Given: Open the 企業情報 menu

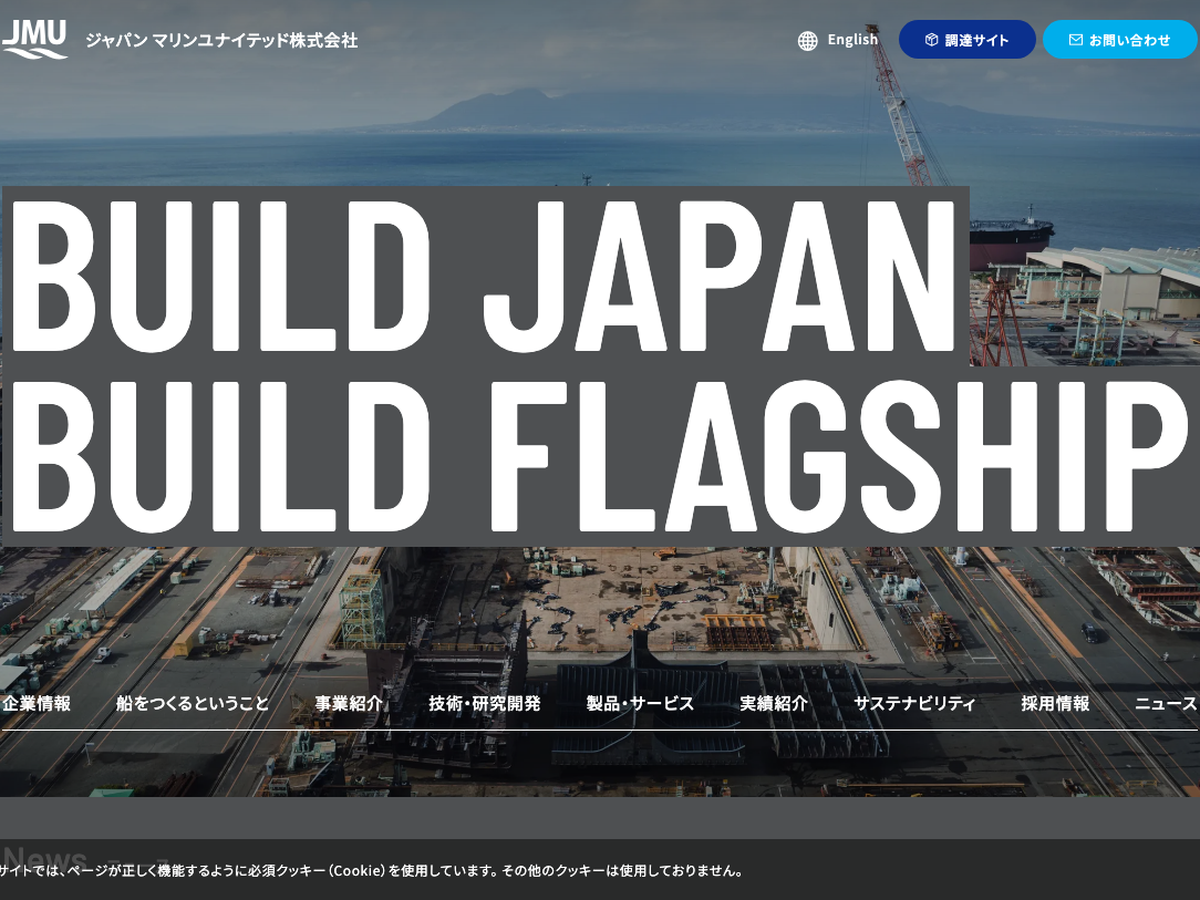Looking at the screenshot, I should 36,703.
